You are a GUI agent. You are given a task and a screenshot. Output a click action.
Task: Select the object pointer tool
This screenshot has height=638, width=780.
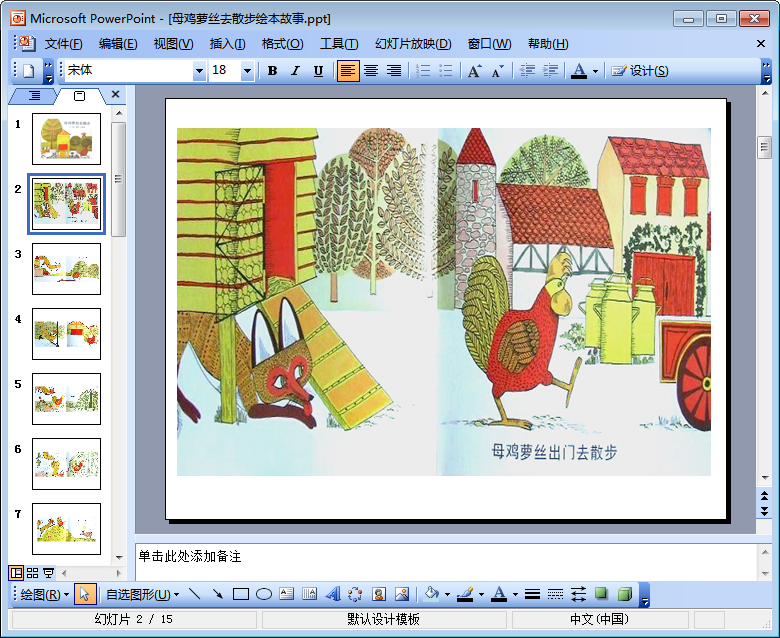[x=85, y=594]
